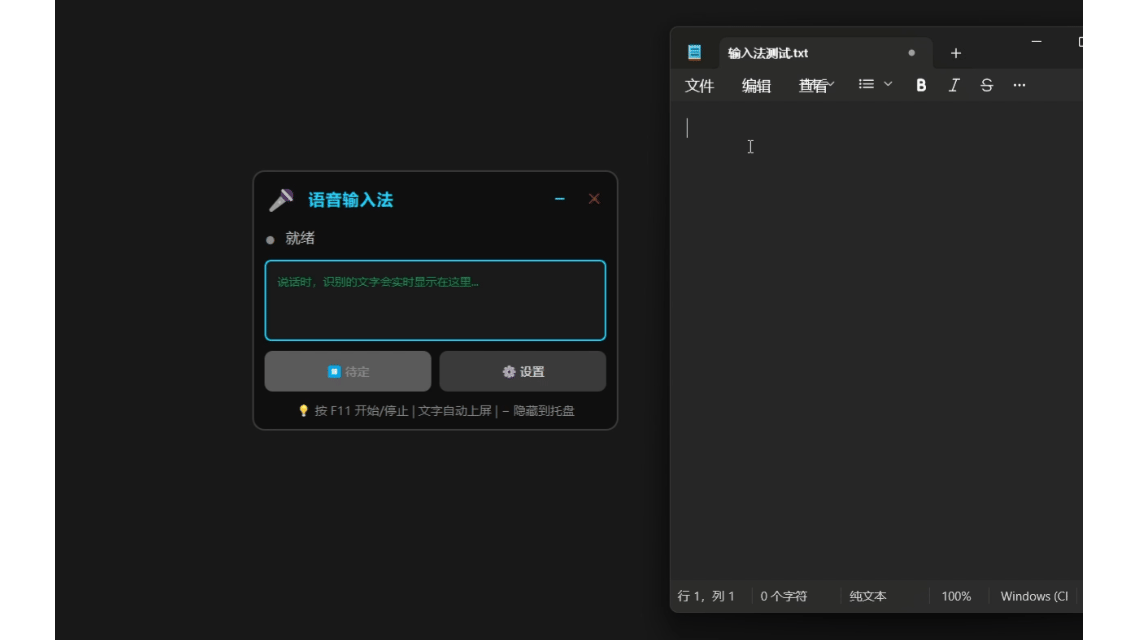The image size is (1138, 640).
Task: Toggle strikethrough formatting in Notepad
Action: tap(987, 86)
